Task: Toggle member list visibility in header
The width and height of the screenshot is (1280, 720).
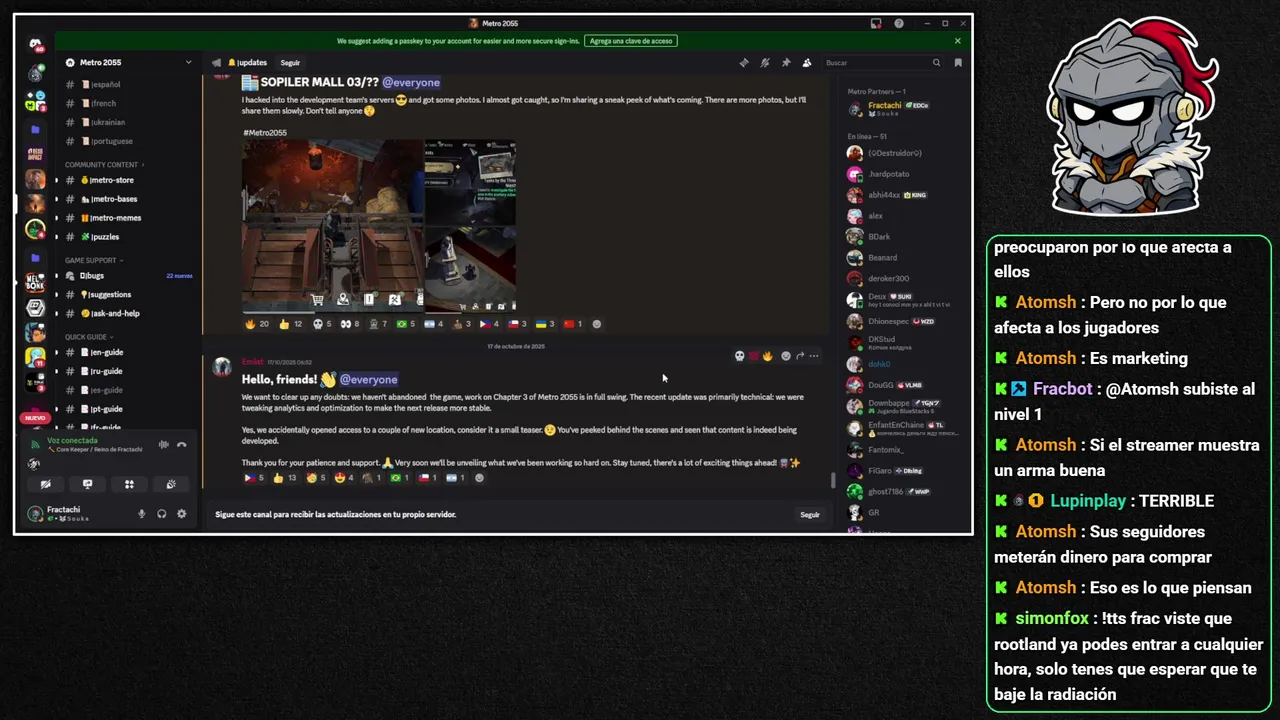Action: pos(807,63)
